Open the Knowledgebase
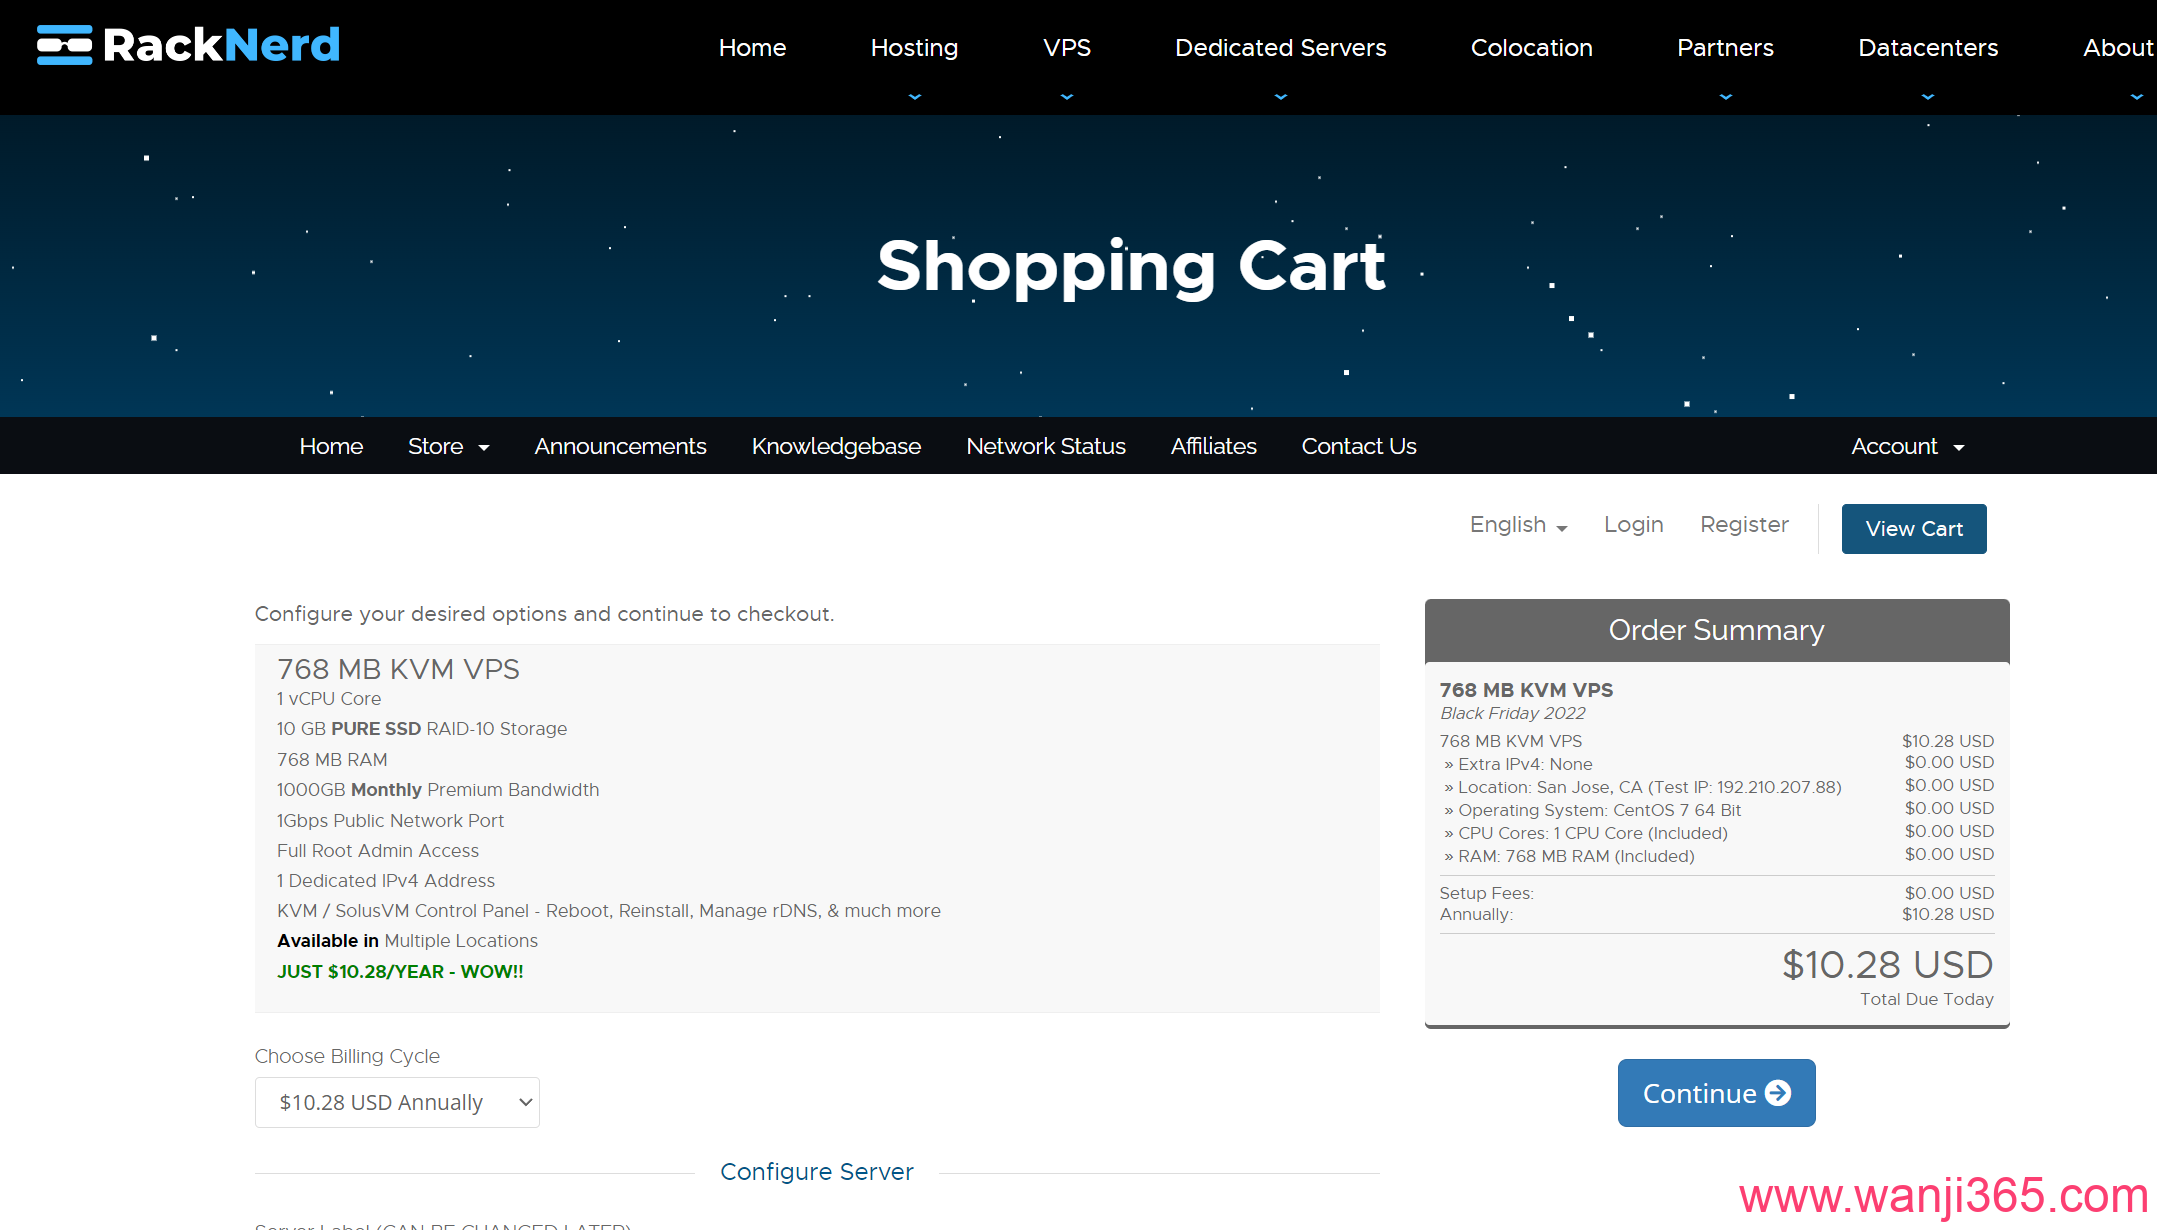The width and height of the screenshot is (2157, 1230). (x=836, y=446)
